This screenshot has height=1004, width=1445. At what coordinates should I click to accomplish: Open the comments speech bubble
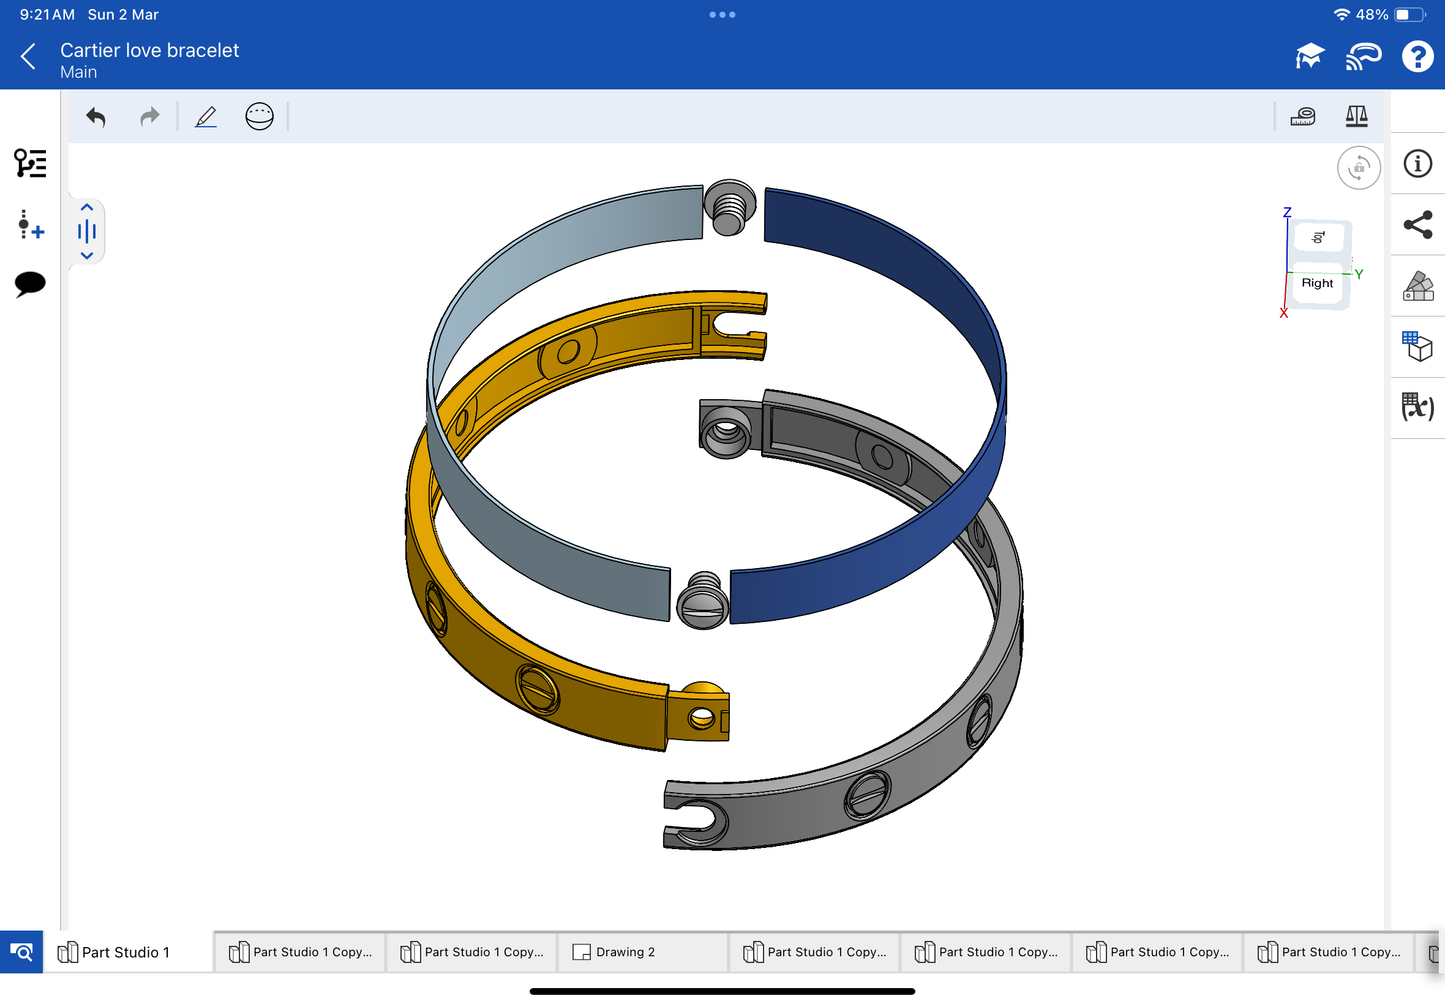[30, 284]
